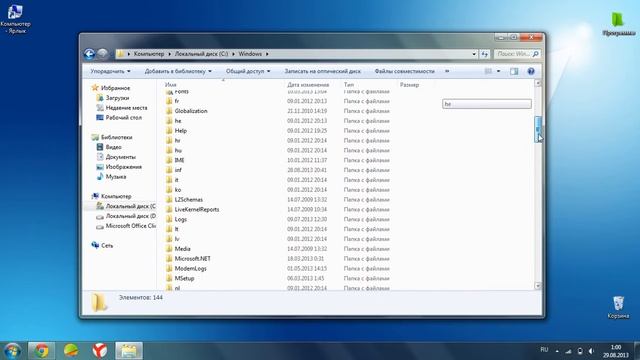Sort by Дата изменения column header

[x=308, y=85]
